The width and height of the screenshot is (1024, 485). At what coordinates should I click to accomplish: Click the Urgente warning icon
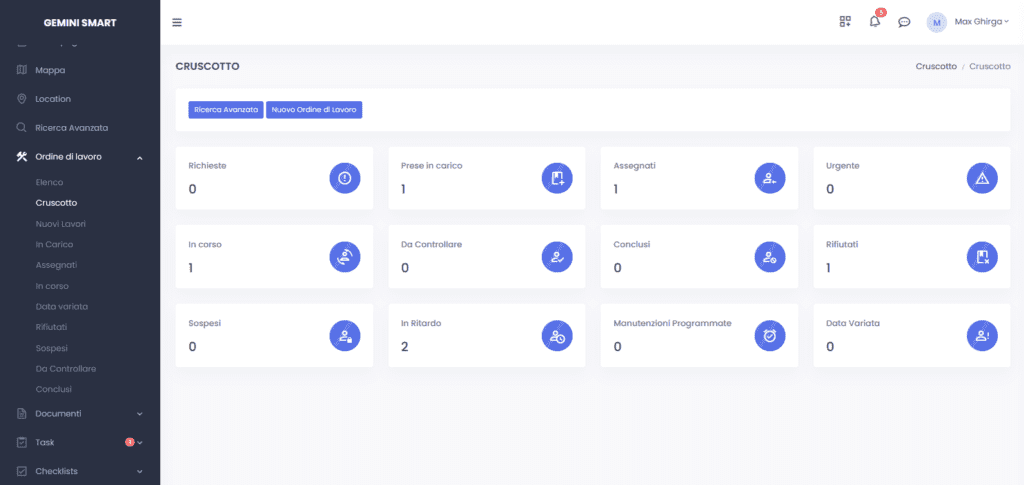tap(982, 178)
